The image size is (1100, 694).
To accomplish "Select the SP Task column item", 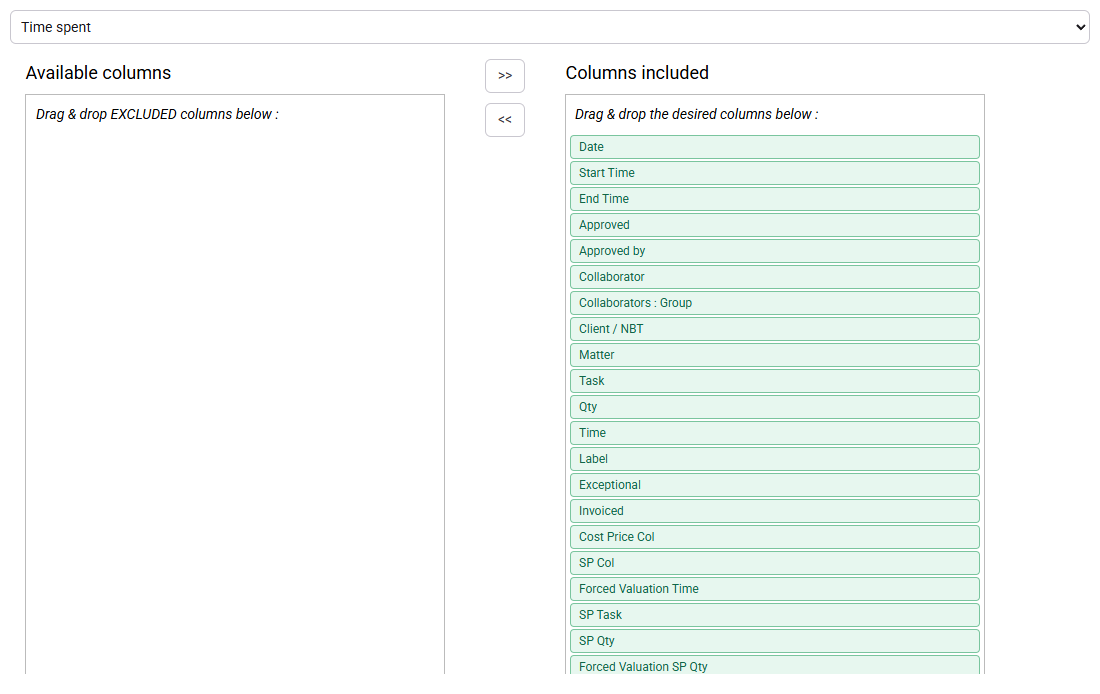I will [x=774, y=615].
